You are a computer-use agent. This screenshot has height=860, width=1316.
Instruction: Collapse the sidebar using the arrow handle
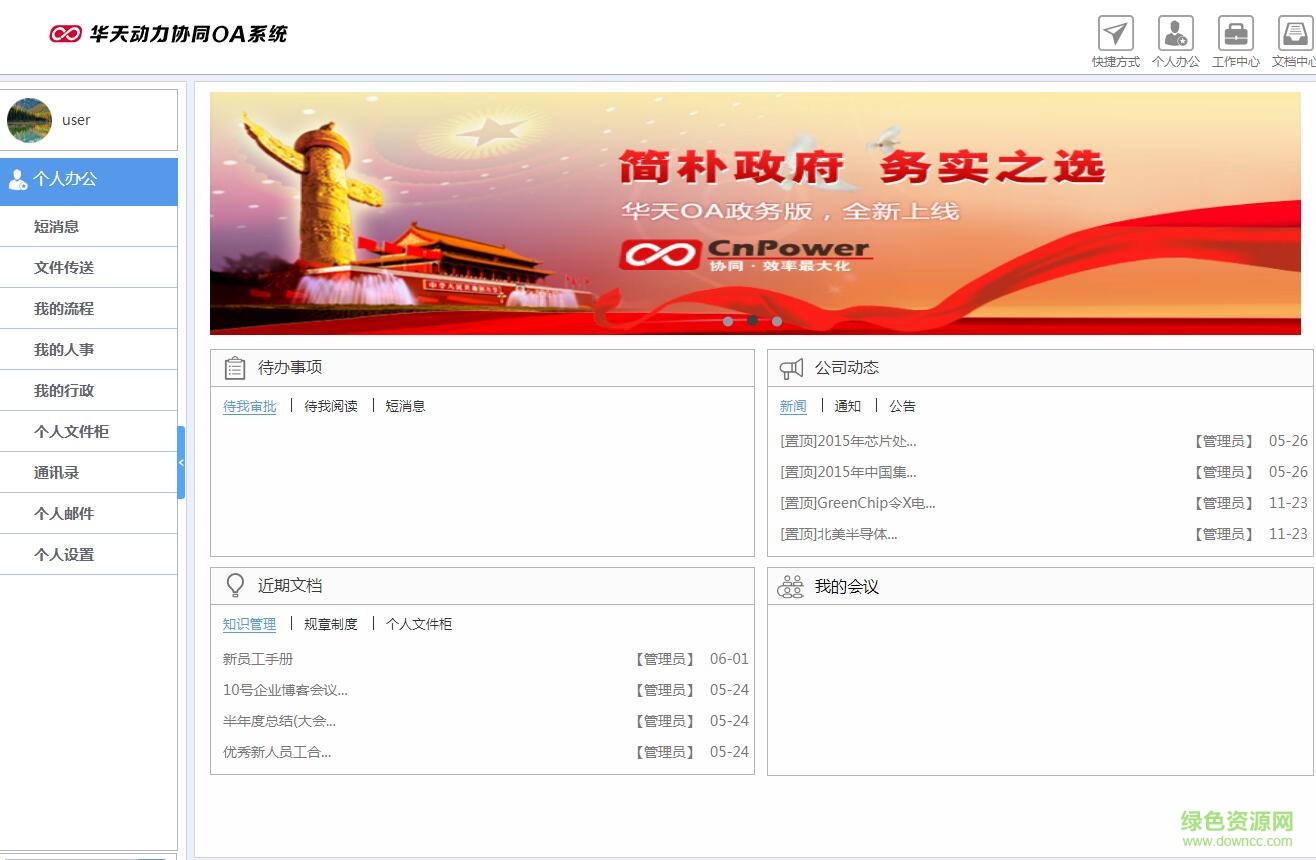(181, 463)
